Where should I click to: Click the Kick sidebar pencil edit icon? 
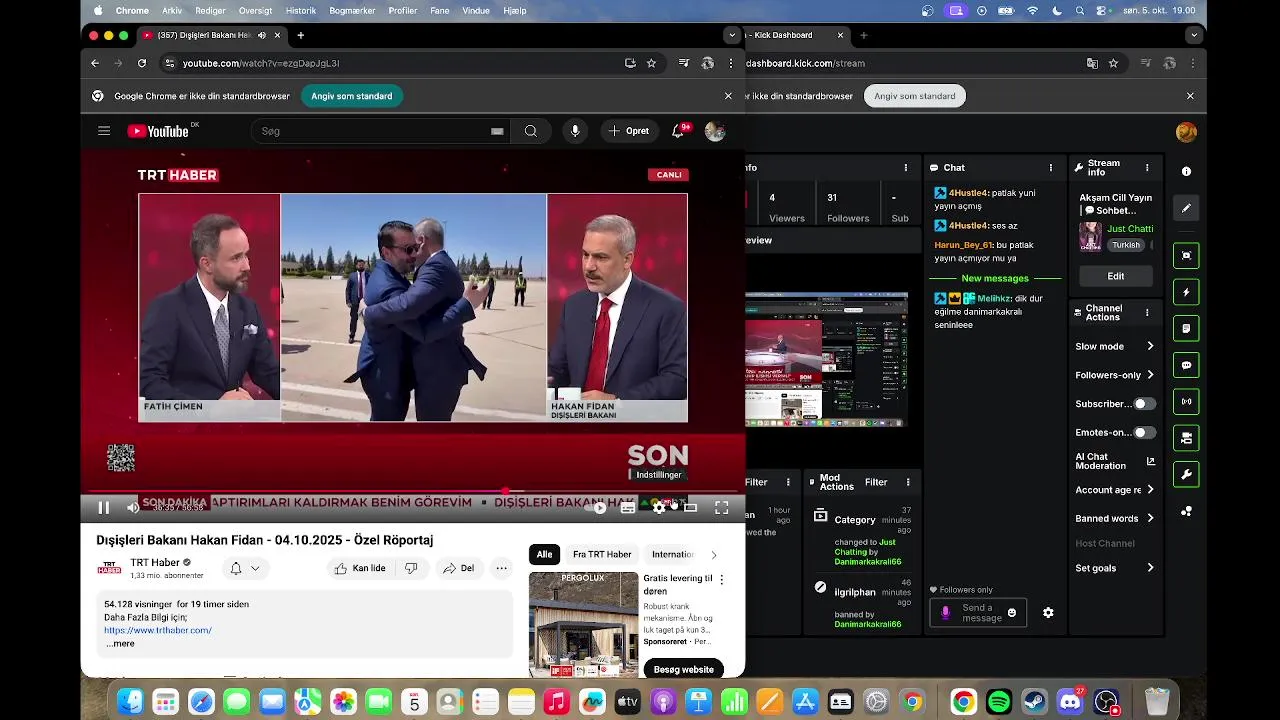(x=1186, y=208)
